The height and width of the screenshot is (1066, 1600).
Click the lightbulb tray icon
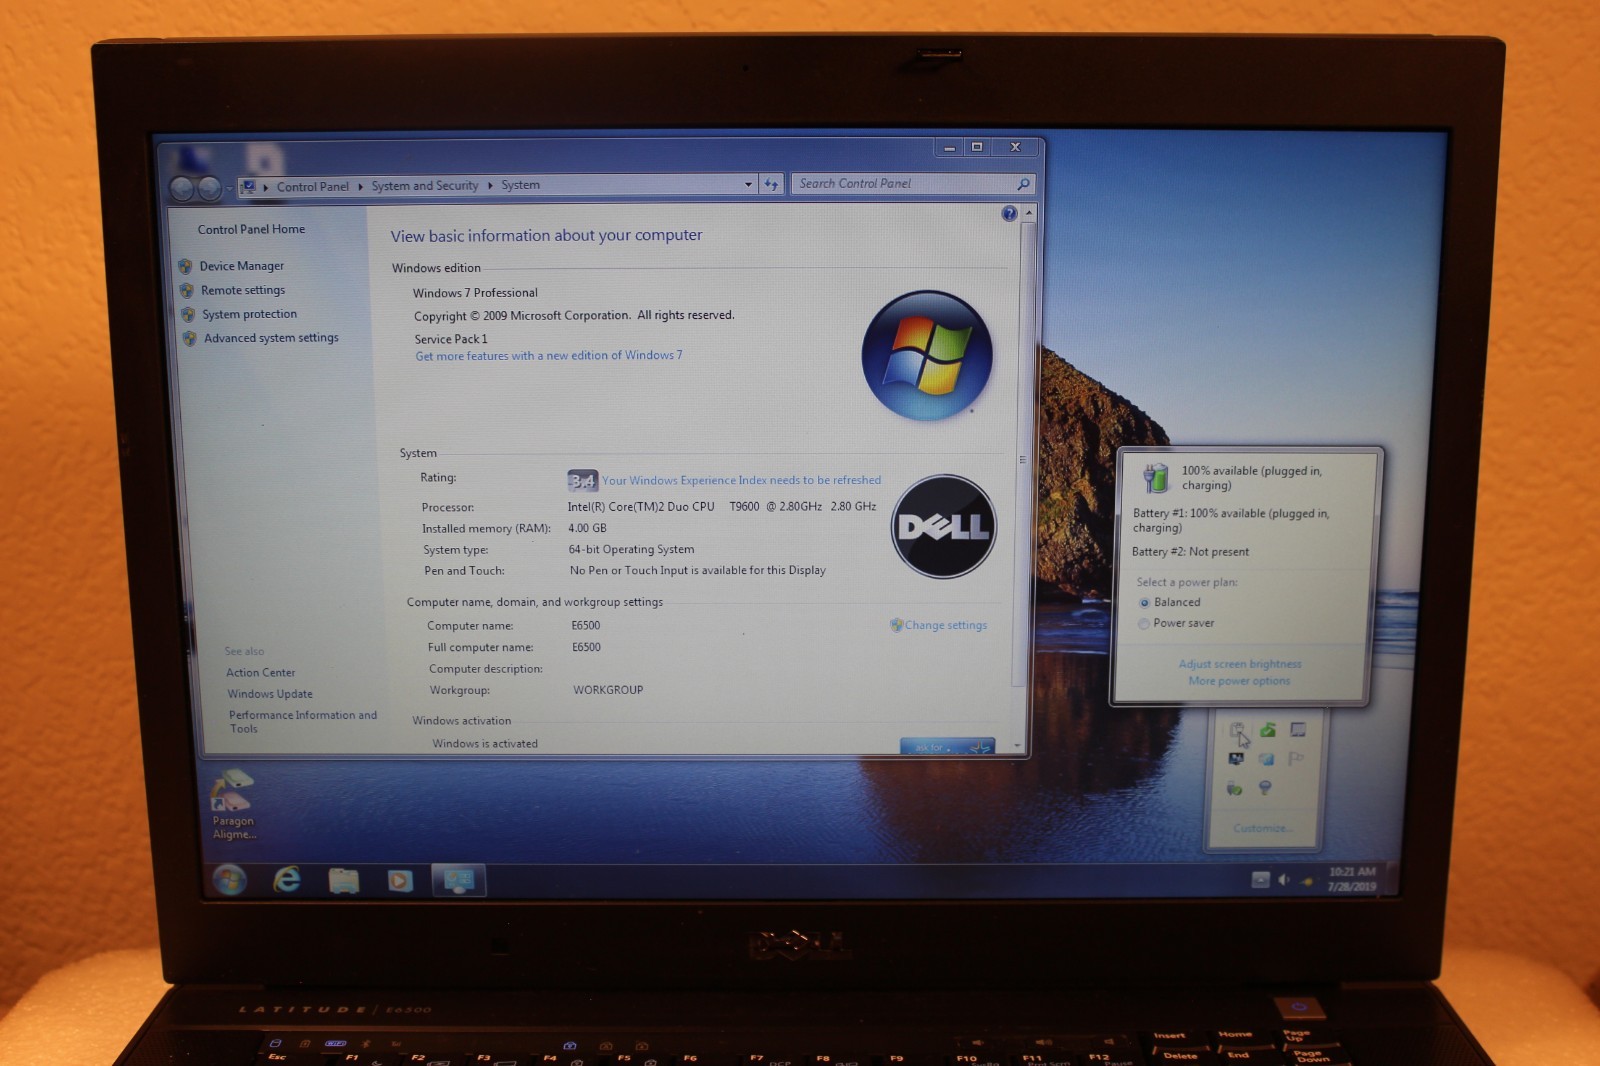(1265, 788)
